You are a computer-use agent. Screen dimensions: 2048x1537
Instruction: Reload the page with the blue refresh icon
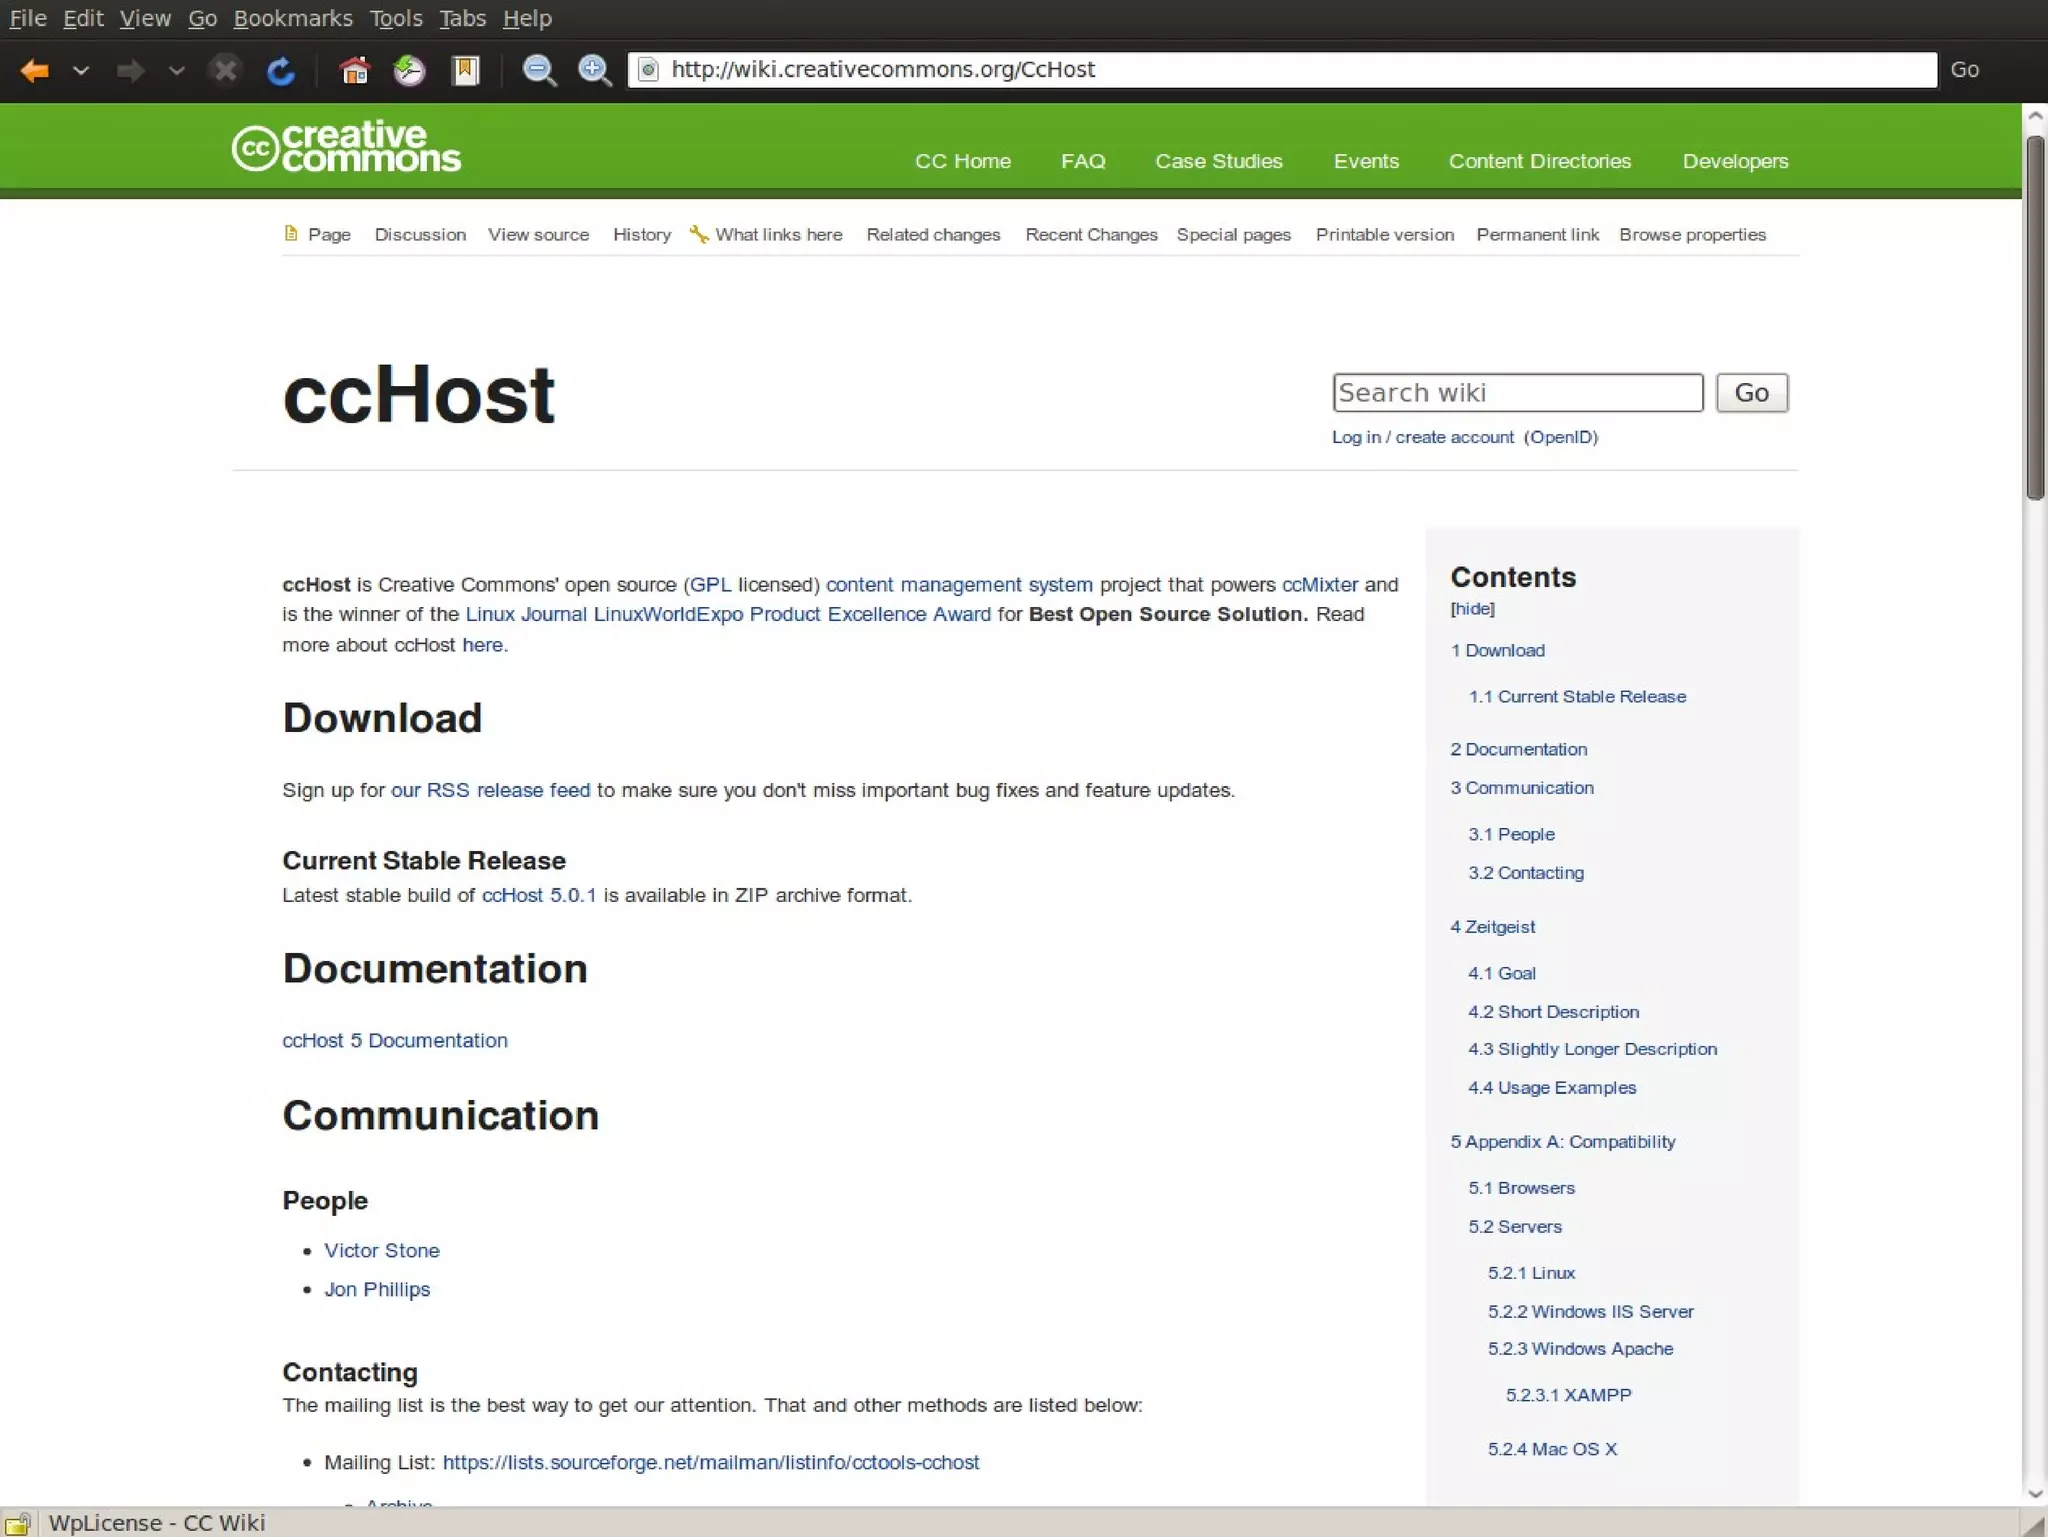coord(281,71)
